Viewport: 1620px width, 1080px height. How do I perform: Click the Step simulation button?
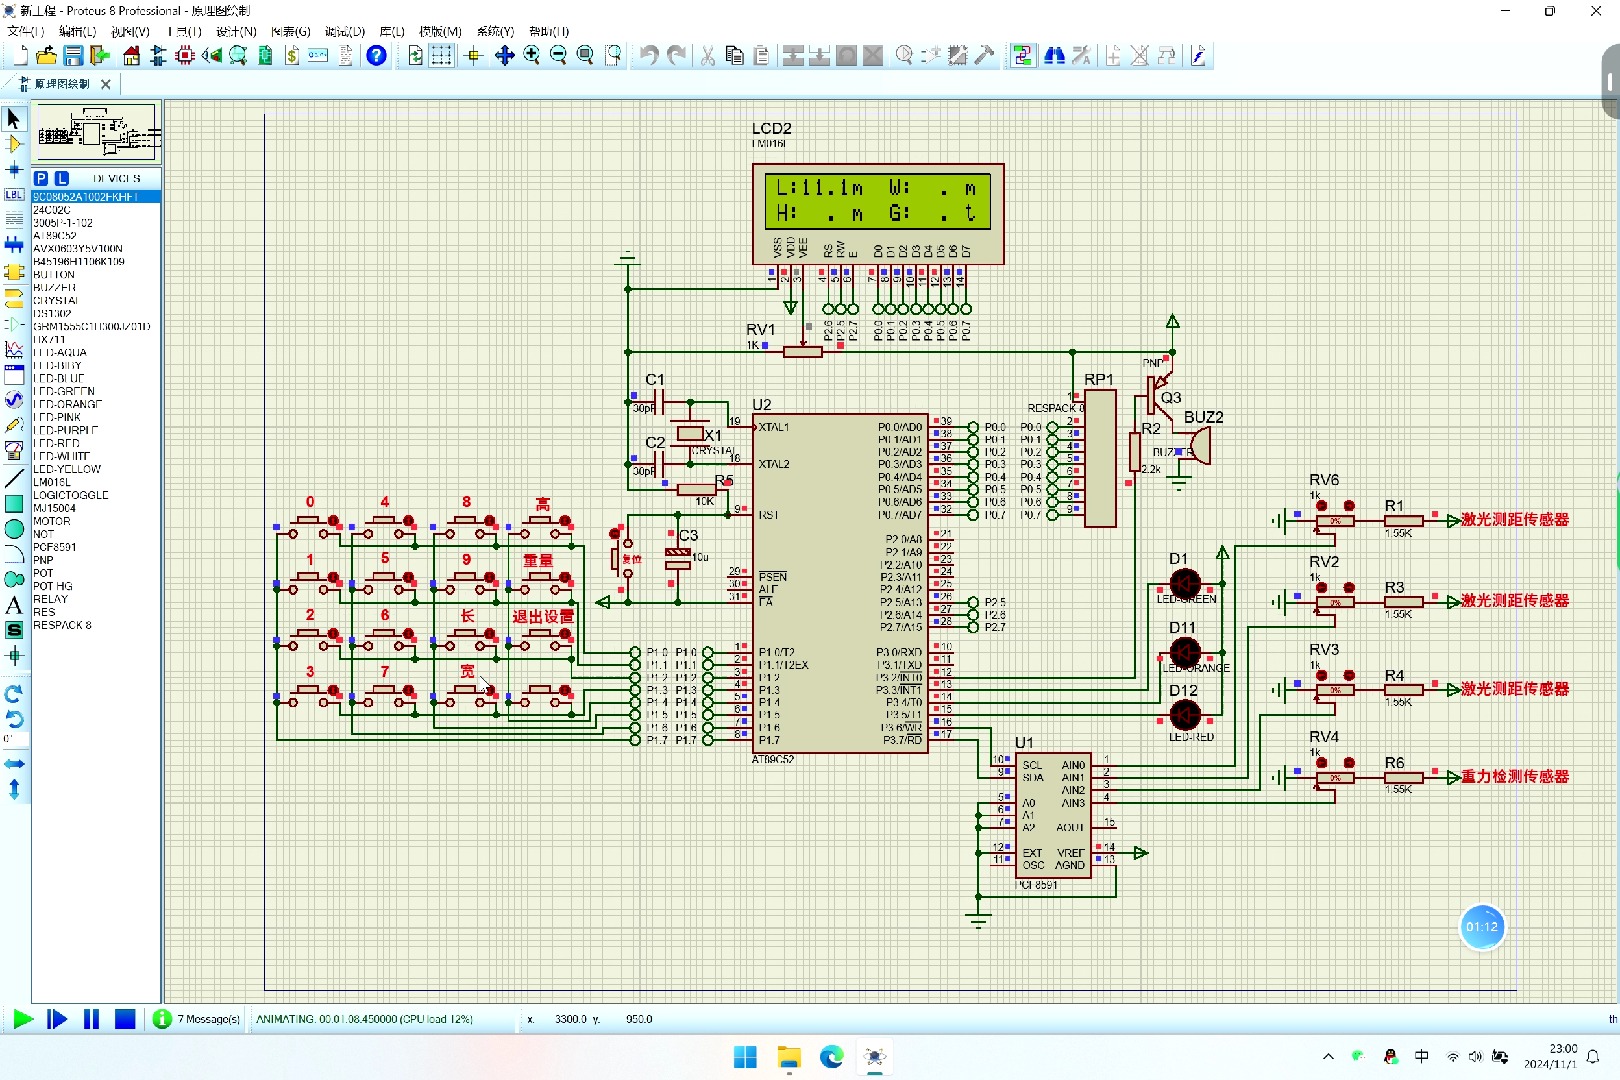tap(57, 1019)
